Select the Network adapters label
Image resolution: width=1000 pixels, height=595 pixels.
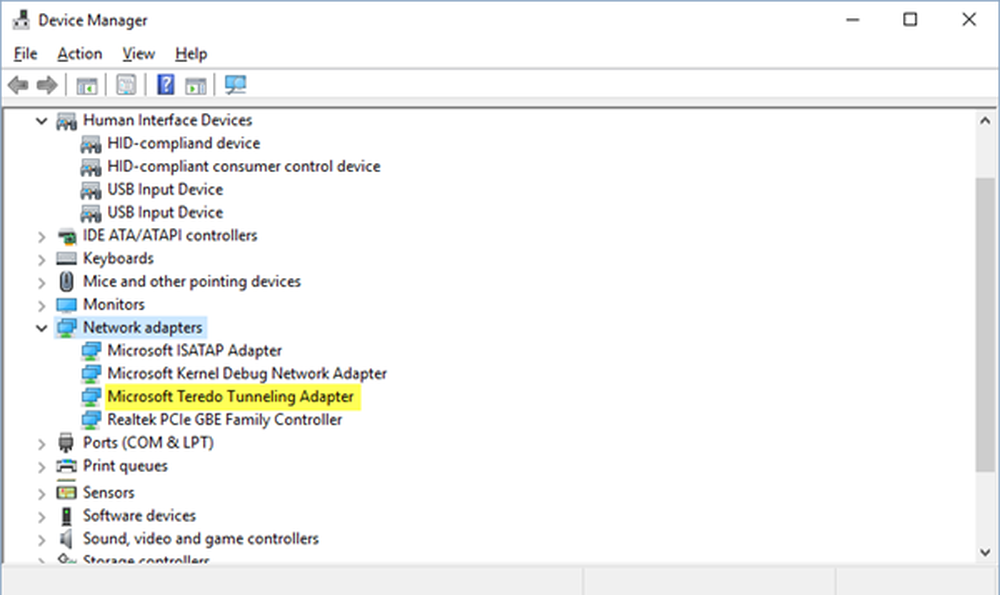(143, 328)
